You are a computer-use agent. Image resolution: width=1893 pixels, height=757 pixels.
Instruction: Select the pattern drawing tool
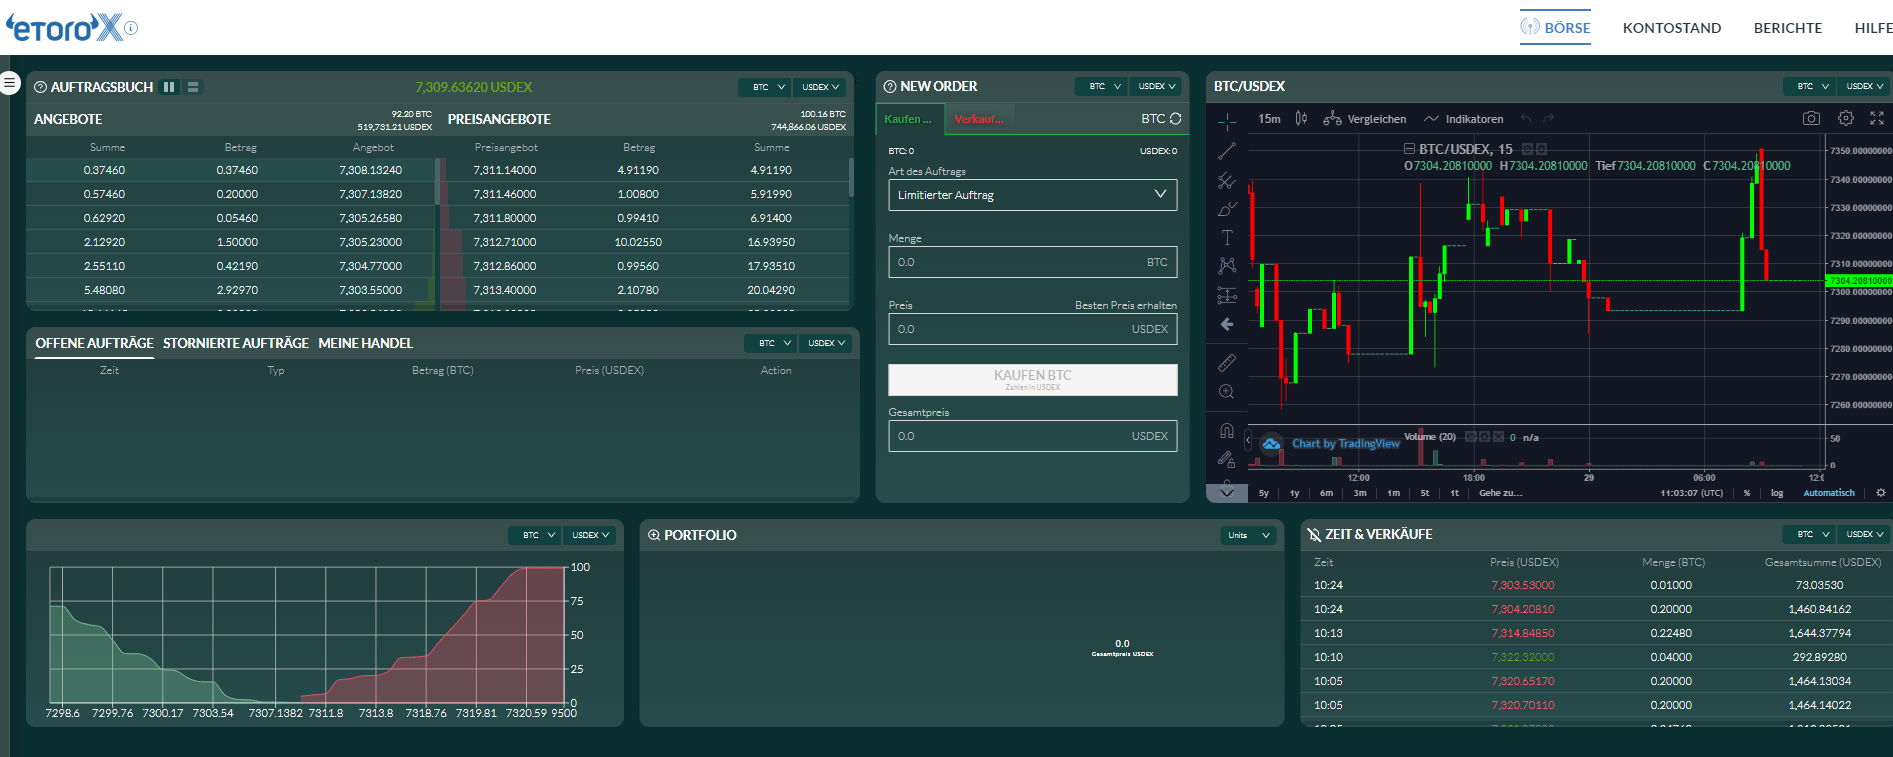click(x=1227, y=266)
